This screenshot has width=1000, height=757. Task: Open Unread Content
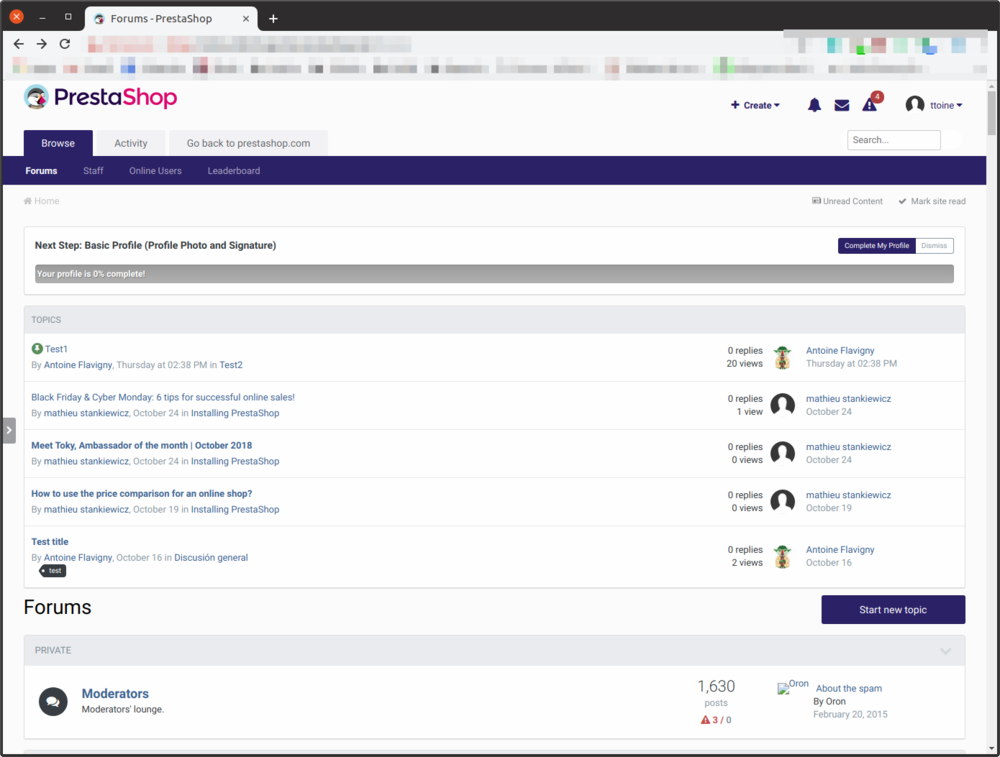(x=847, y=201)
